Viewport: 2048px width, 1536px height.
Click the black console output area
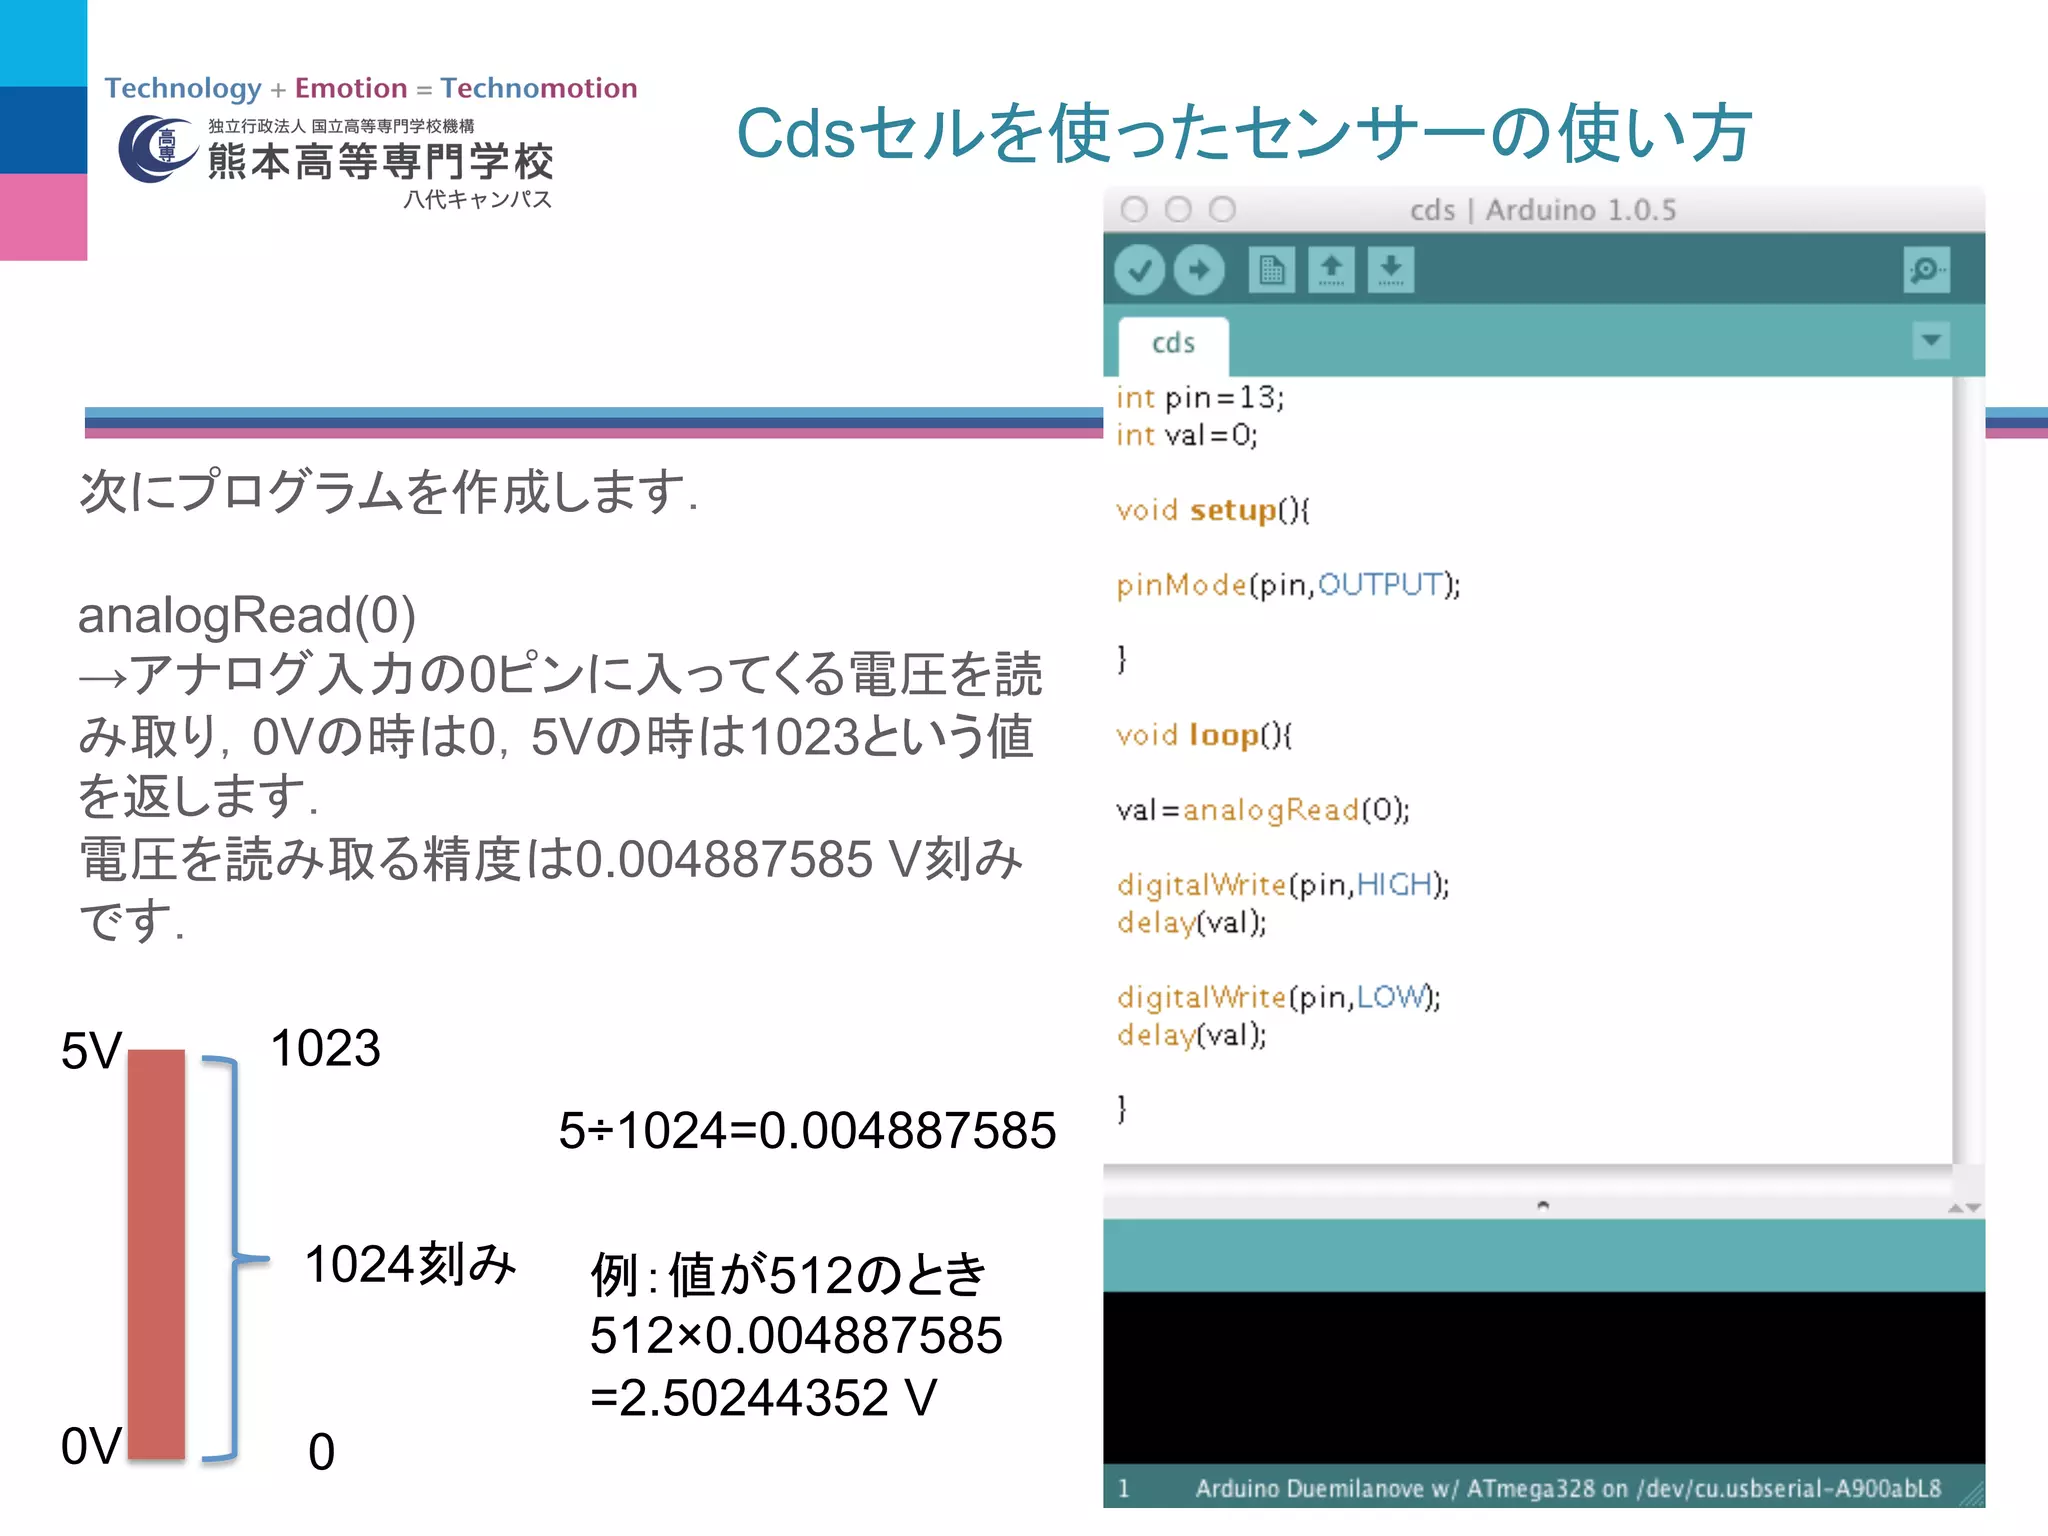point(1543,1378)
